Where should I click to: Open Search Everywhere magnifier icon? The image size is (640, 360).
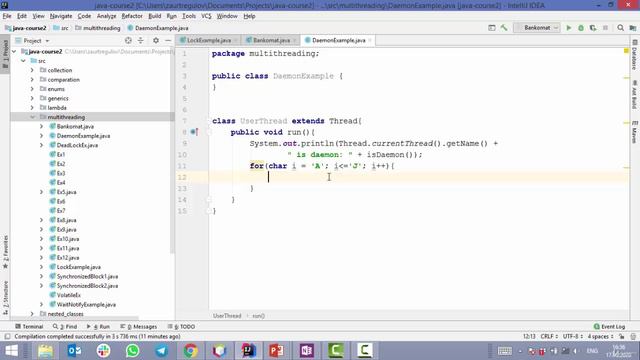point(620,28)
